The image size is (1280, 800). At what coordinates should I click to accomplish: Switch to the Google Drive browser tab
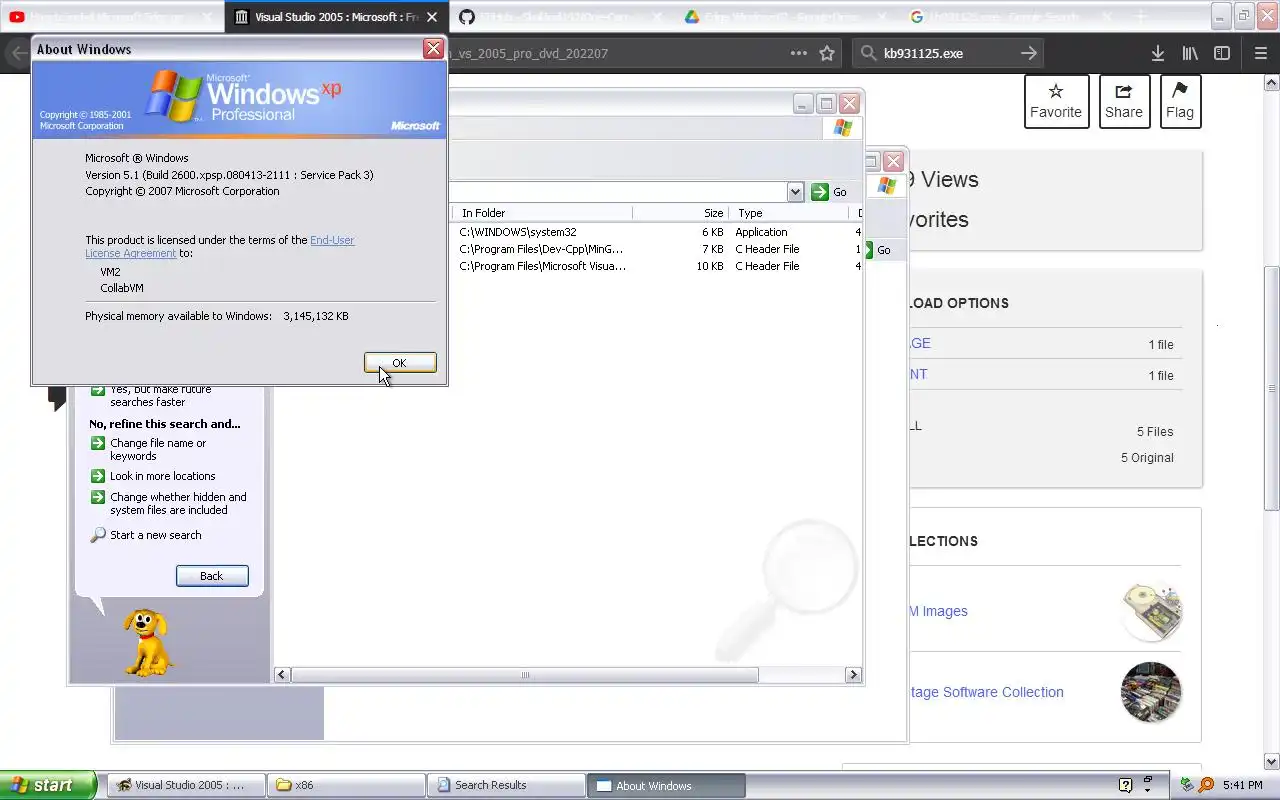coord(785,17)
